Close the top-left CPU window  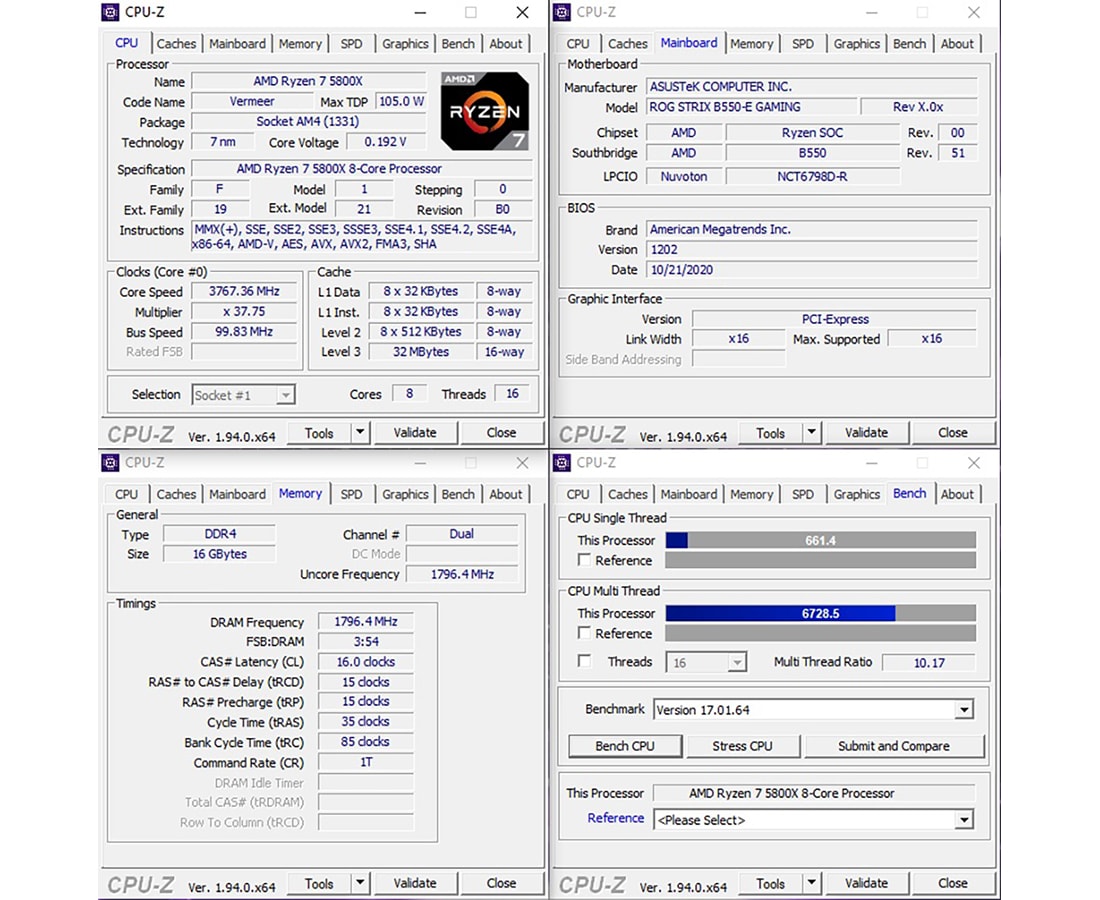(x=522, y=12)
